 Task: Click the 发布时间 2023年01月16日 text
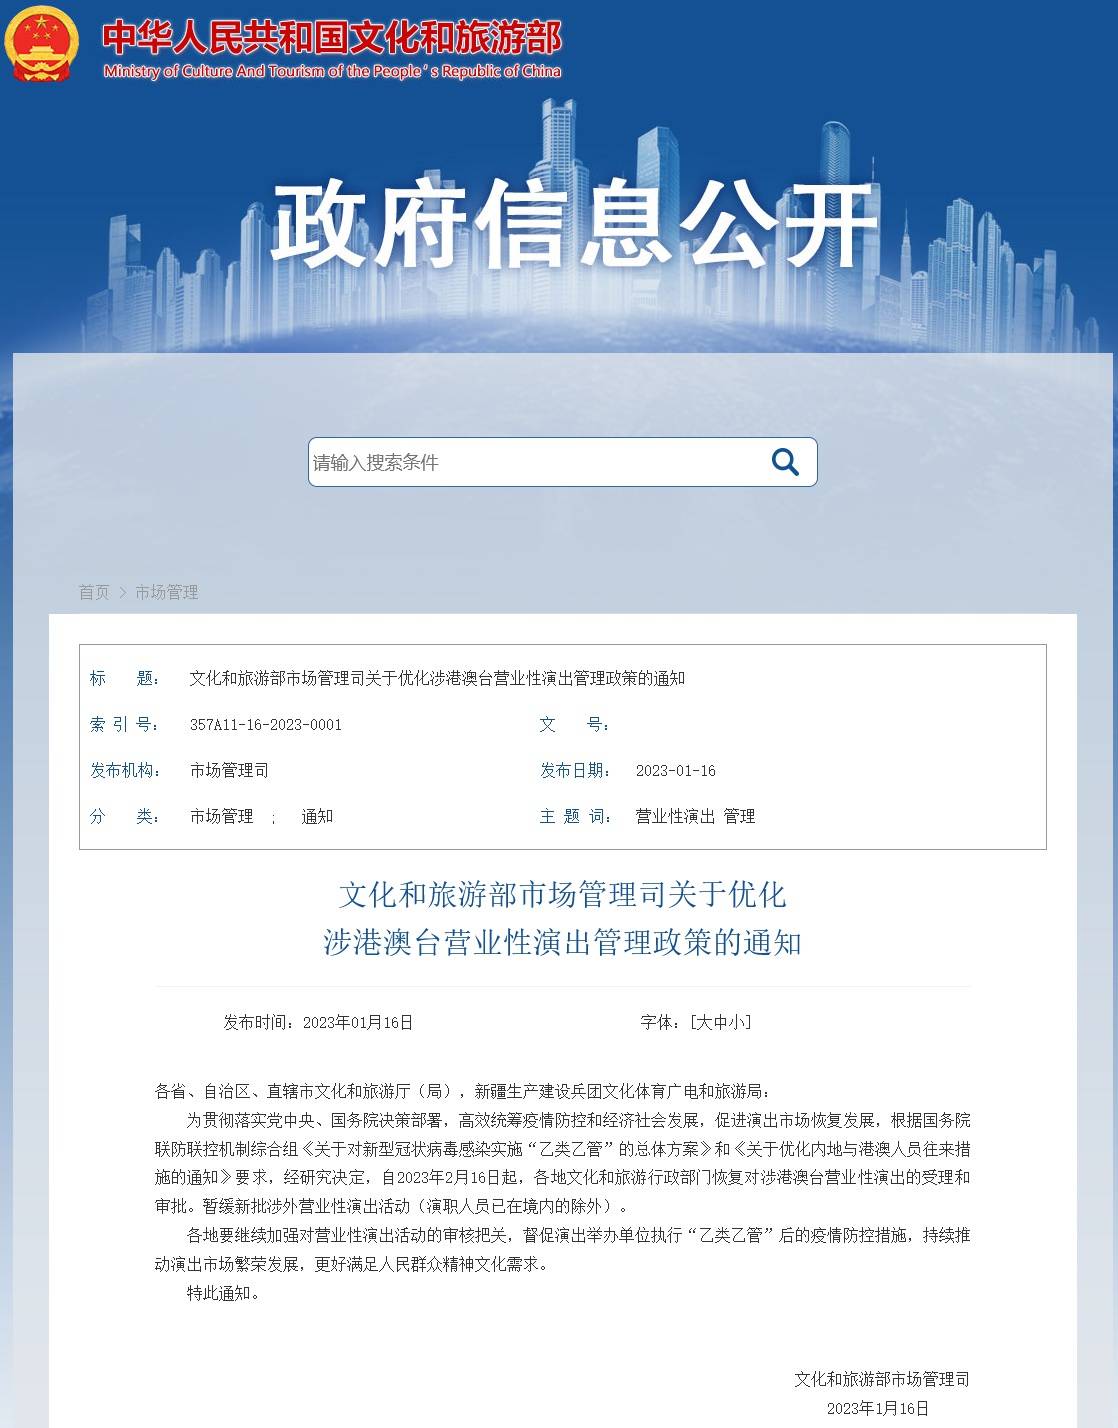(318, 1022)
